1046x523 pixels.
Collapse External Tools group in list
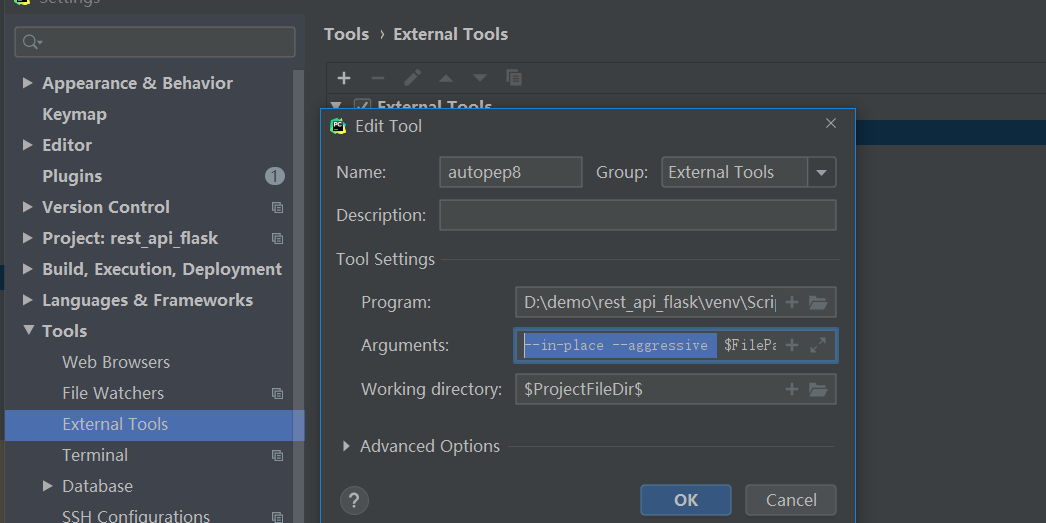point(336,105)
